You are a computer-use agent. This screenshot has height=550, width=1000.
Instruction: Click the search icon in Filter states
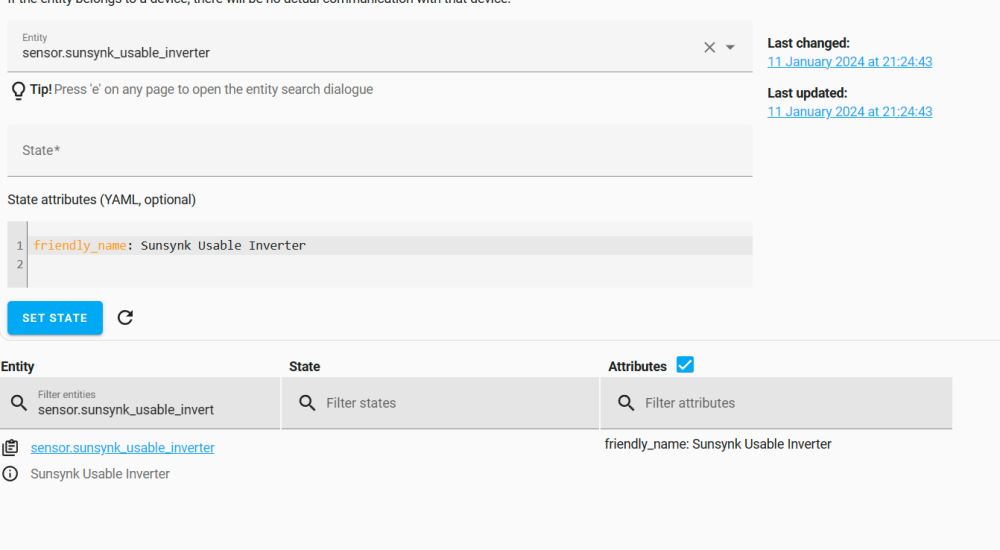(x=307, y=403)
